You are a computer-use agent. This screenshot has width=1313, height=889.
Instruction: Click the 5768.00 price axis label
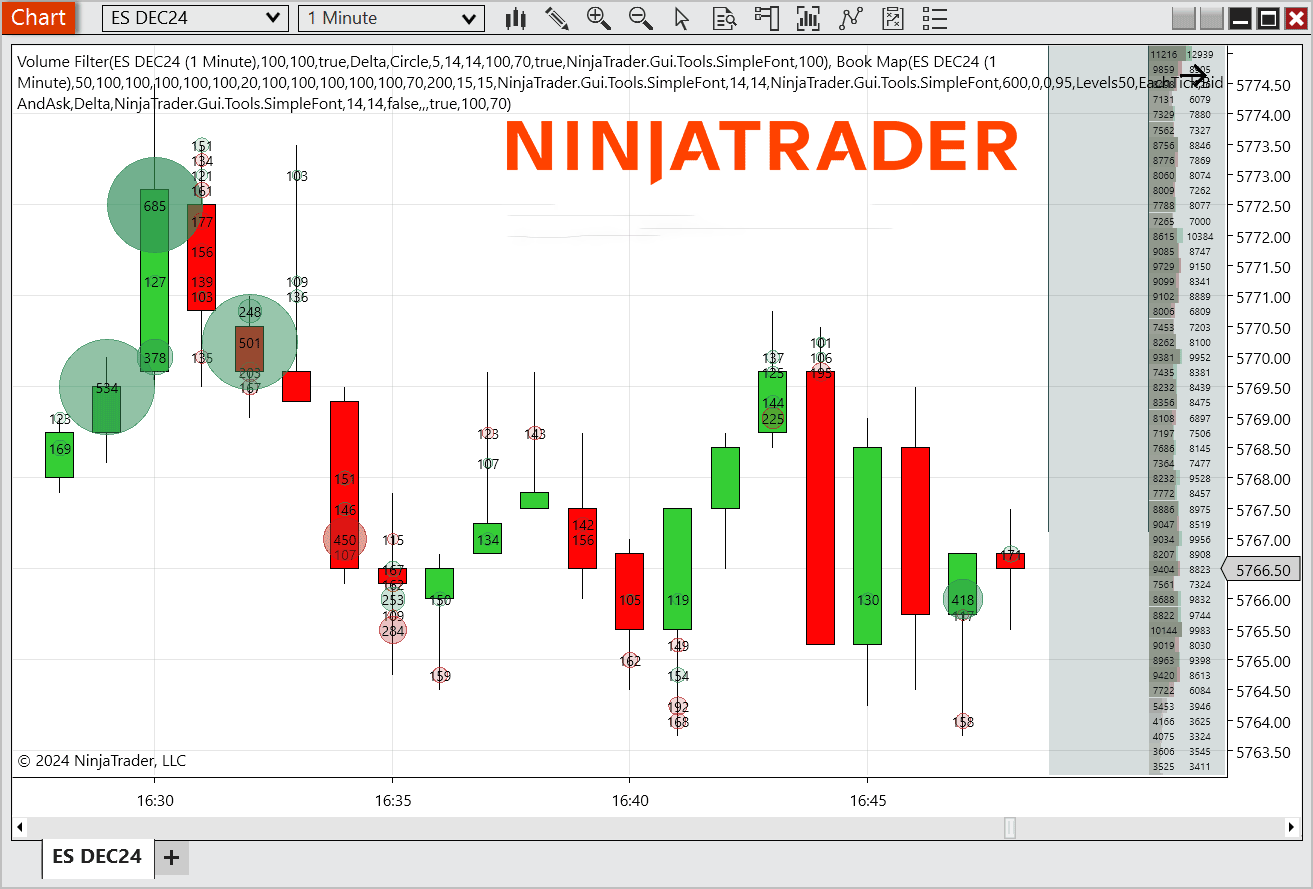(1262, 479)
